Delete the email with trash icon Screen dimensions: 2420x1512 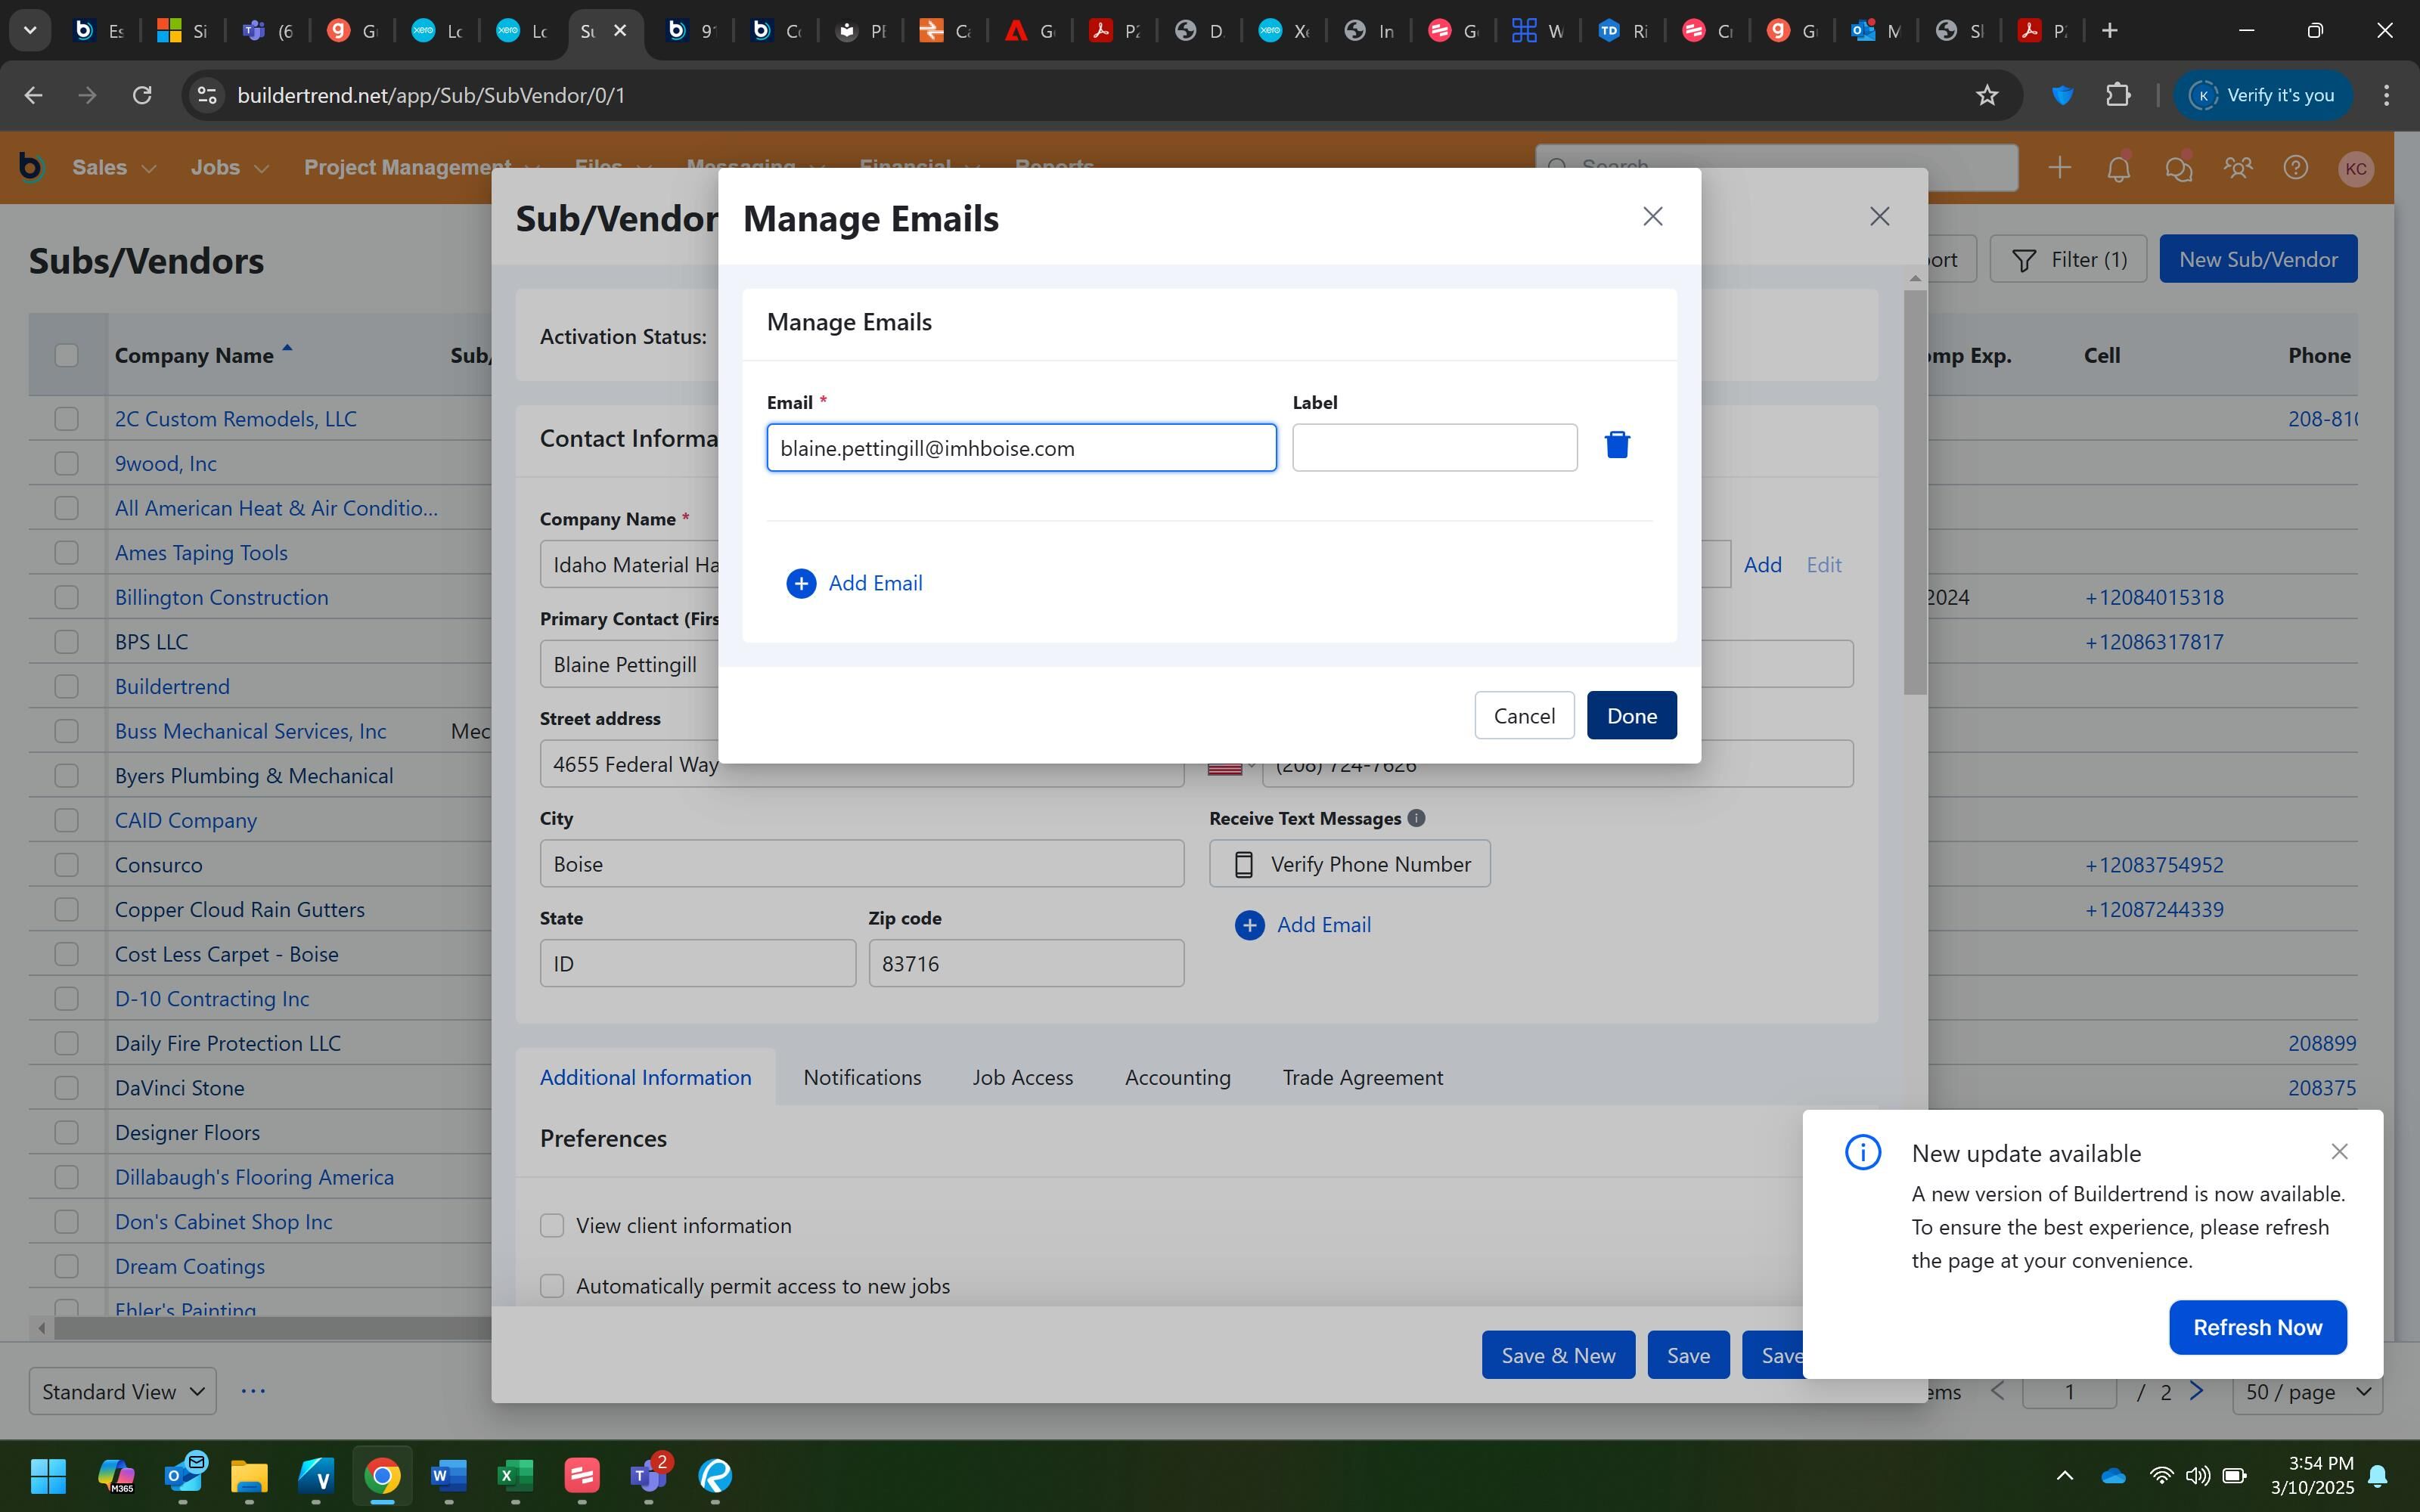click(1616, 445)
